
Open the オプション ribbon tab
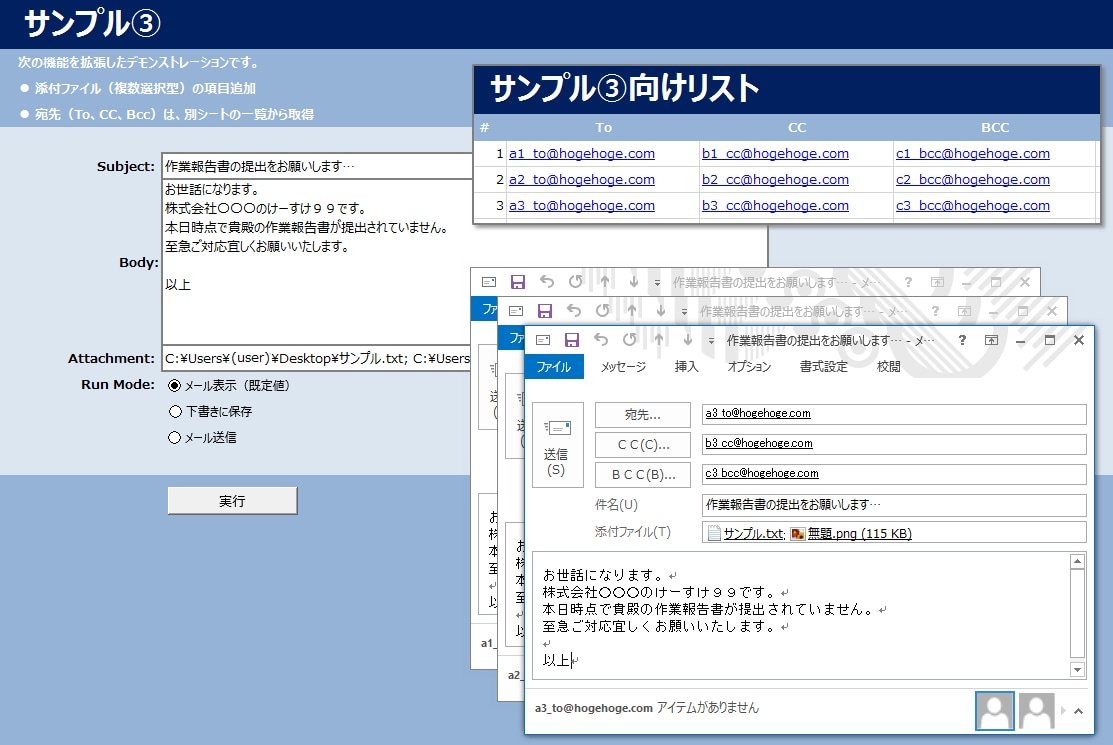point(749,367)
